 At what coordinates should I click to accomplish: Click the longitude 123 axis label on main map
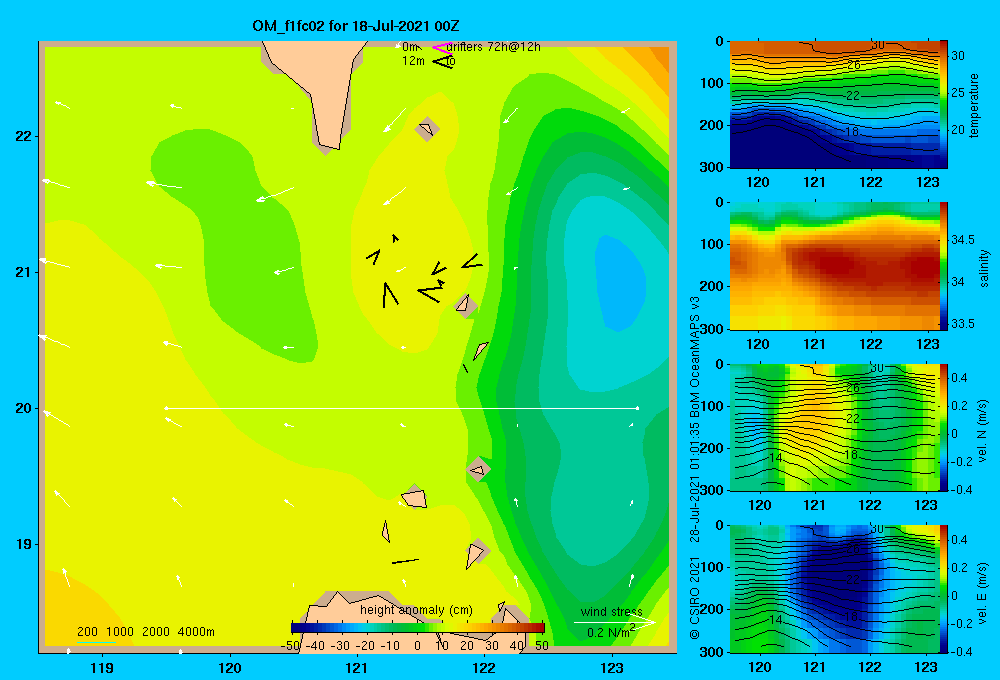[612, 668]
